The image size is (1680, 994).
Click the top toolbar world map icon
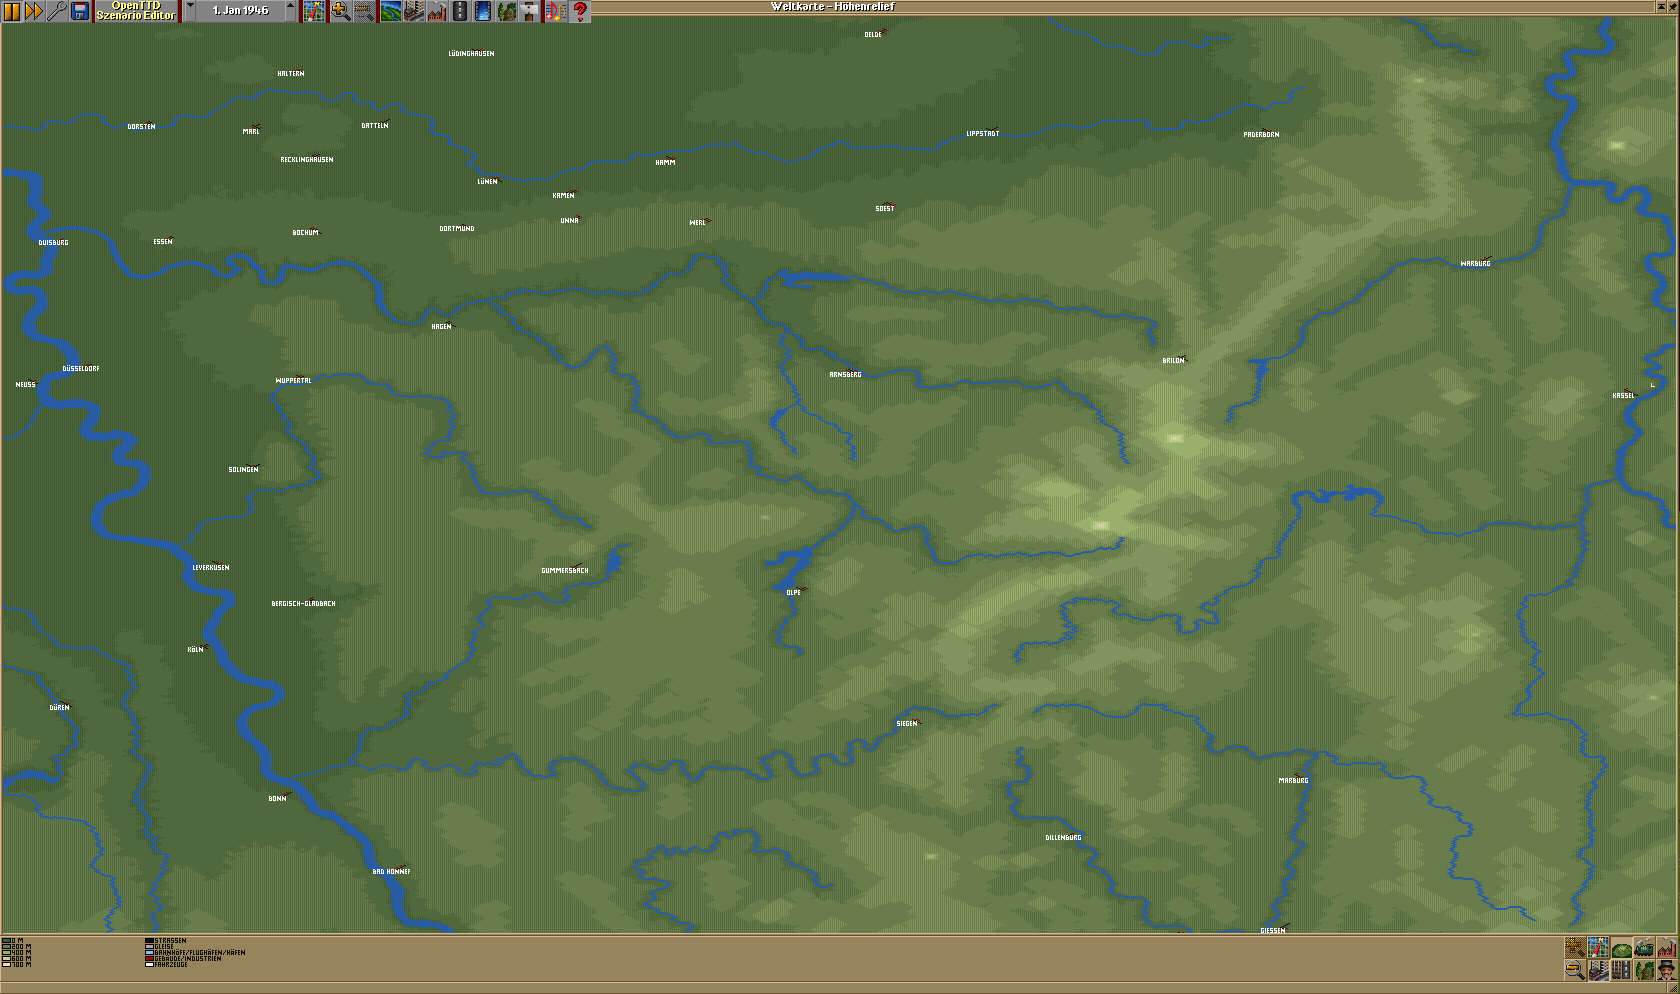(x=315, y=11)
